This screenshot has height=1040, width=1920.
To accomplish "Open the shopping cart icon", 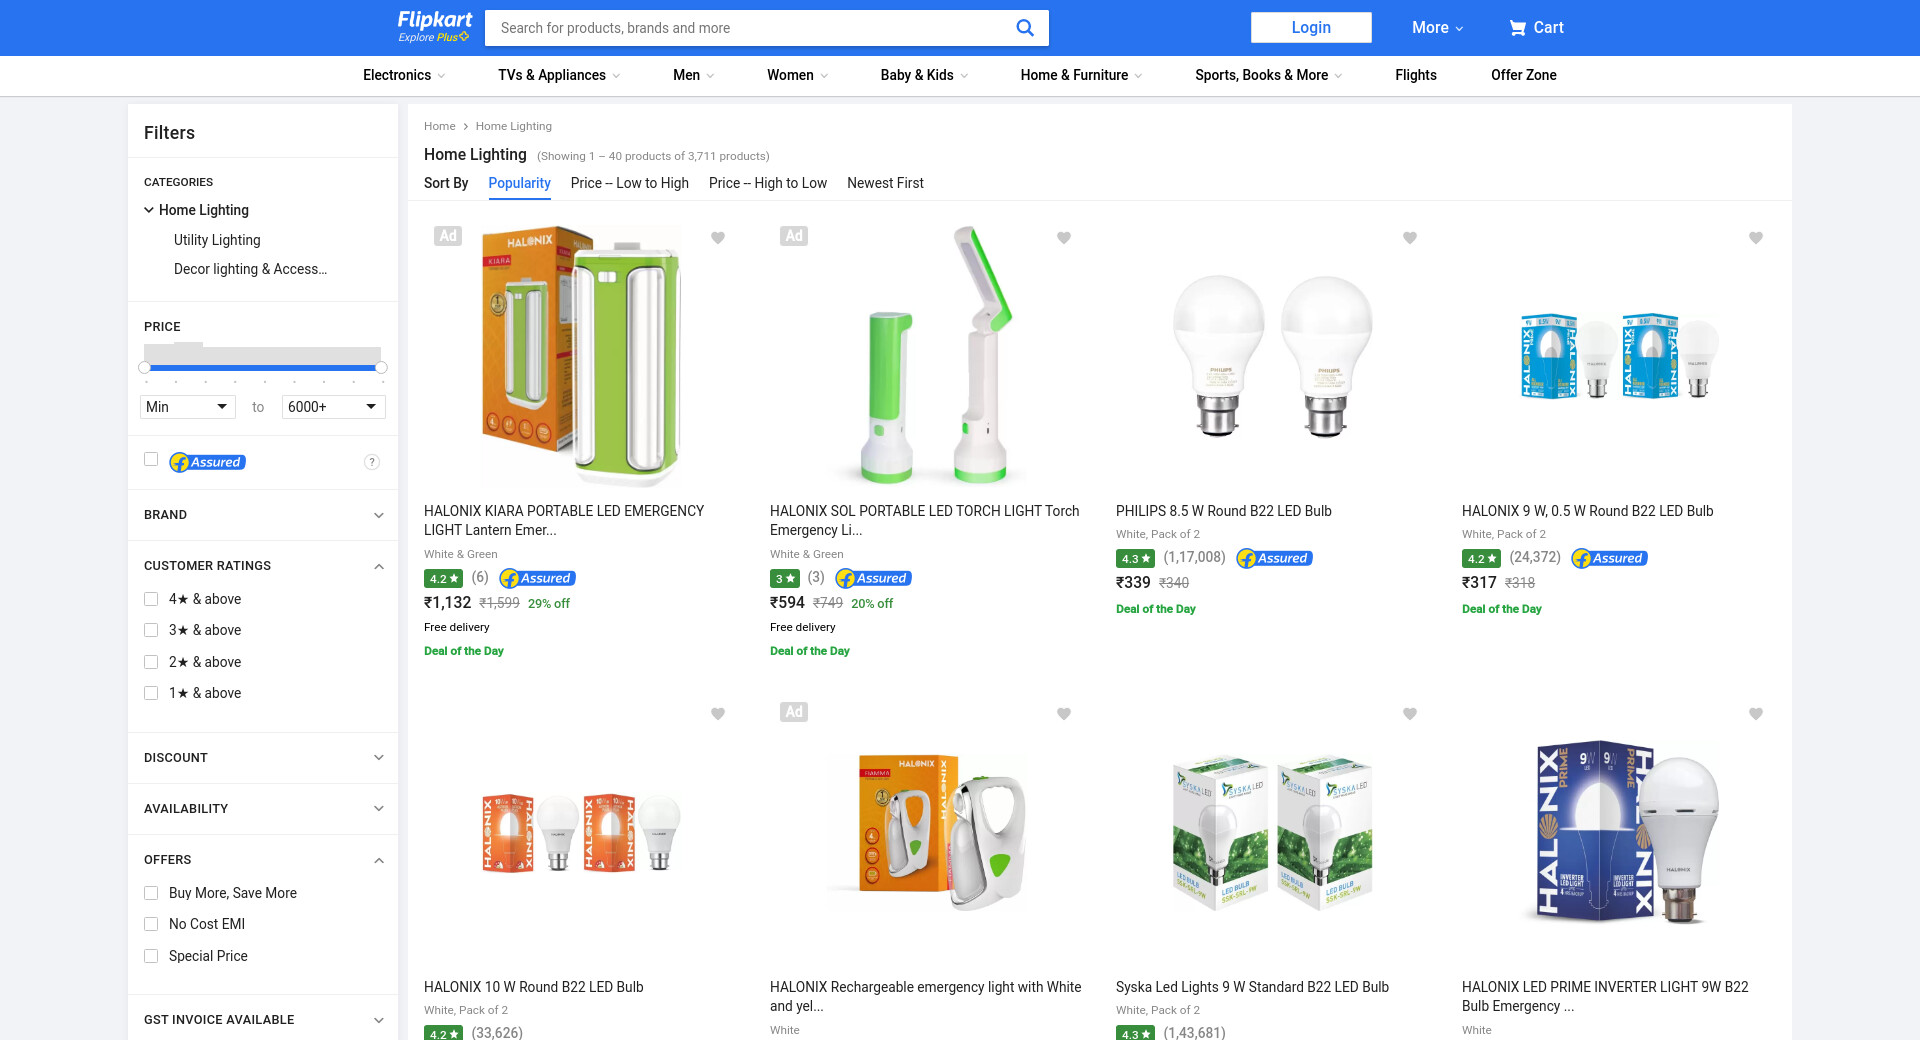I will [1517, 28].
